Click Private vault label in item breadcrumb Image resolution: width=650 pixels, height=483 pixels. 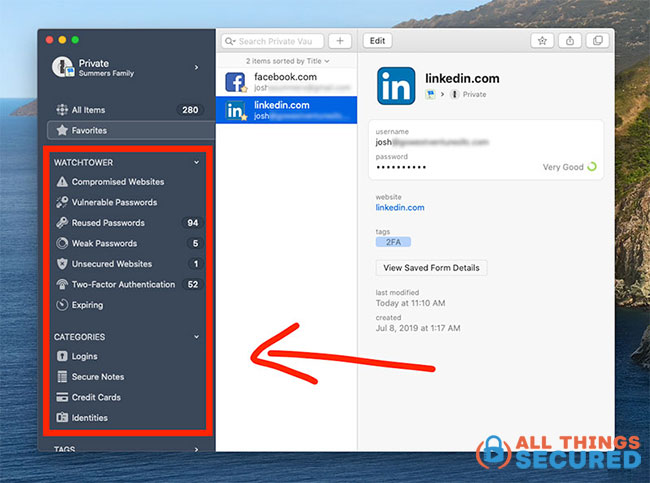(x=474, y=95)
